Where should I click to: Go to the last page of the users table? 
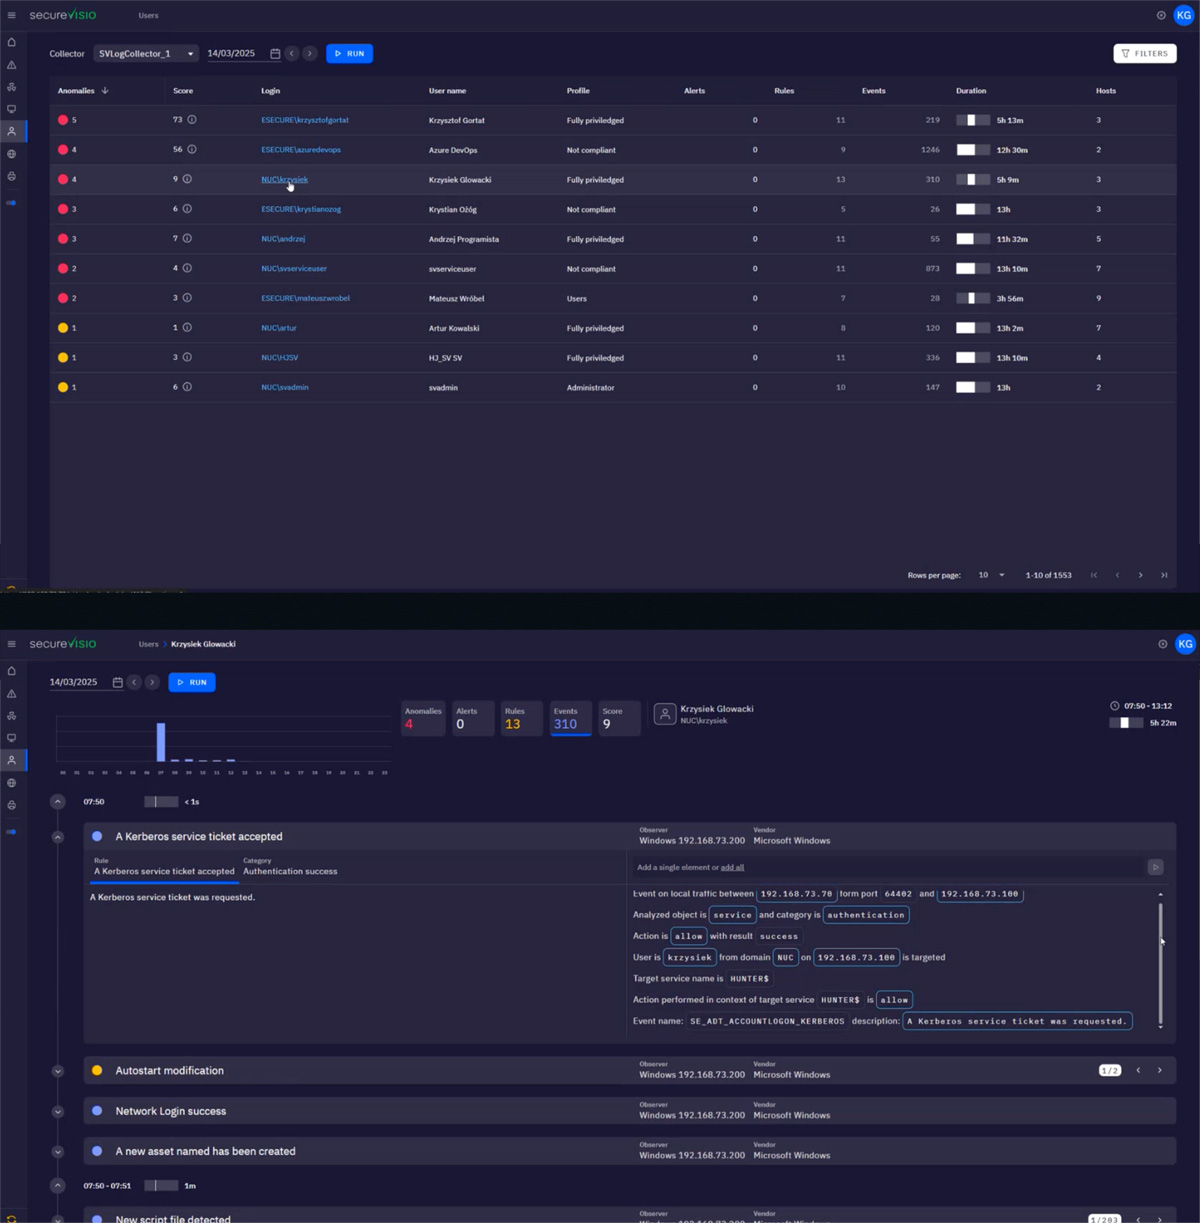pyautogui.click(x=1164, y=575)
